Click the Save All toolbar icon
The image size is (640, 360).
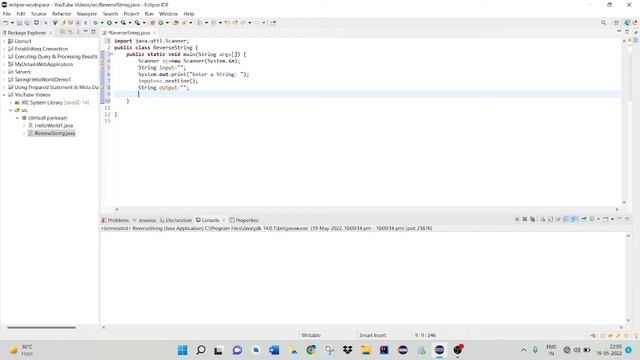point(27,23)
